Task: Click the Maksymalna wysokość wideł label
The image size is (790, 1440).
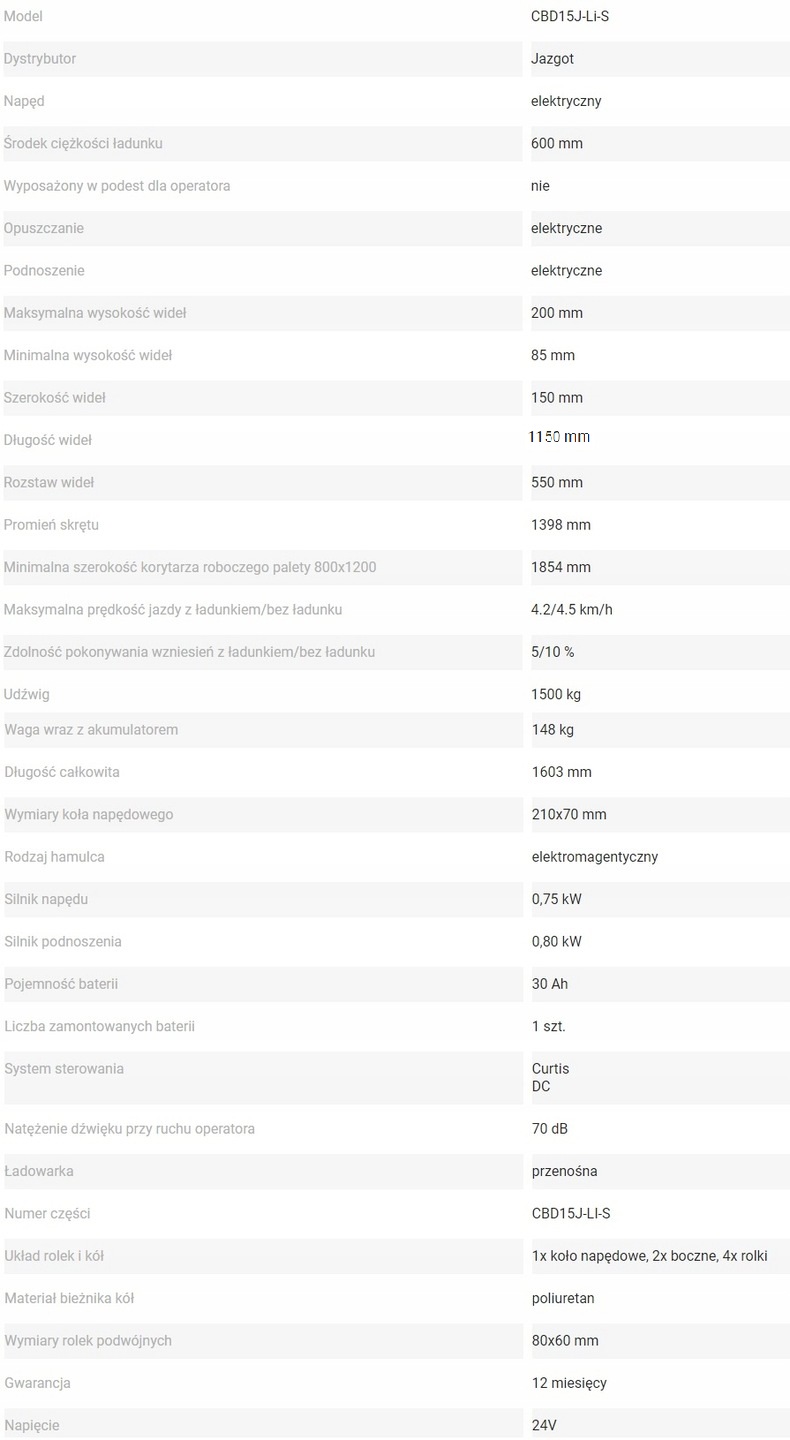Action: [x=95, y=313]
